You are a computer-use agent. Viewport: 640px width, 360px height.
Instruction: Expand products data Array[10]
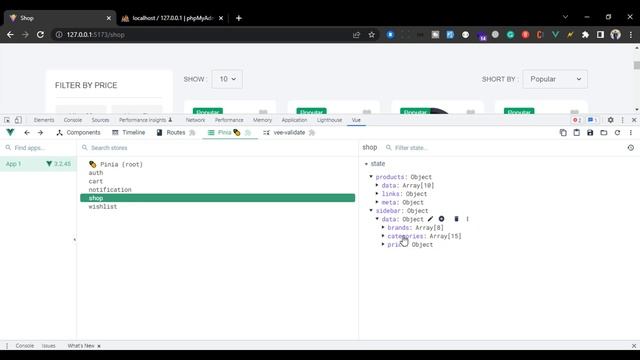[377, 185]
